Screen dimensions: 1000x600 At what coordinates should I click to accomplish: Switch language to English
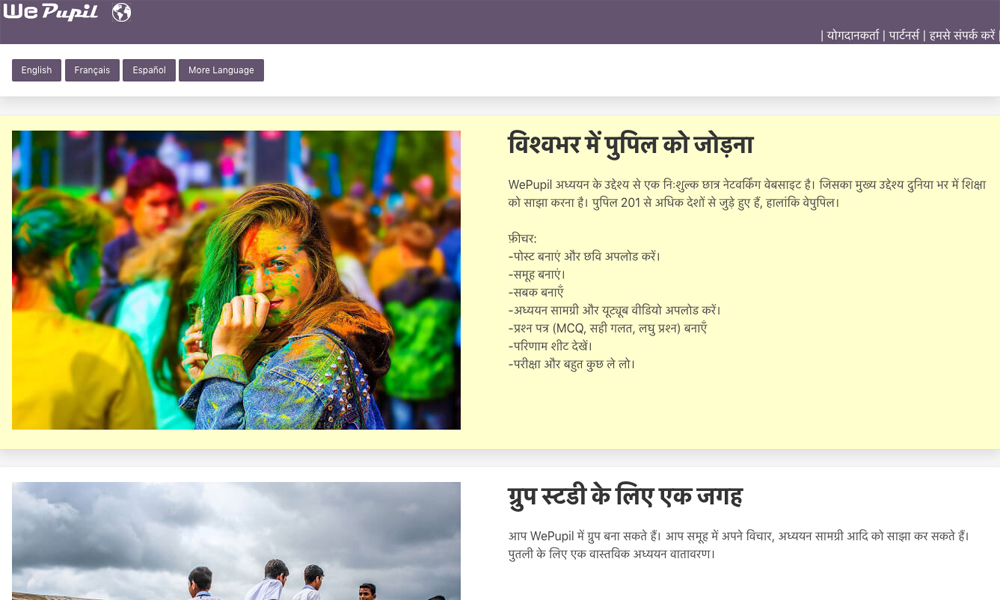(x=36, y=70)
